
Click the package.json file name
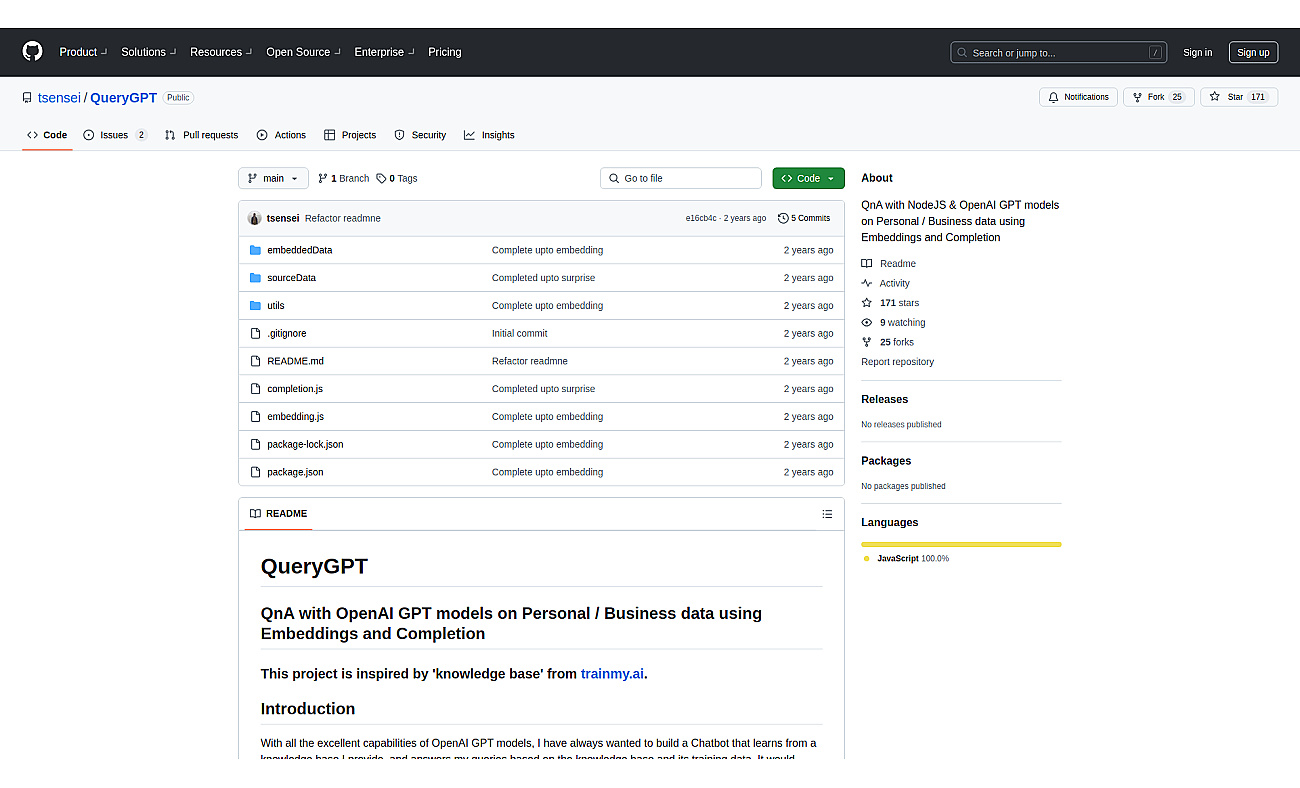[295, 472]
